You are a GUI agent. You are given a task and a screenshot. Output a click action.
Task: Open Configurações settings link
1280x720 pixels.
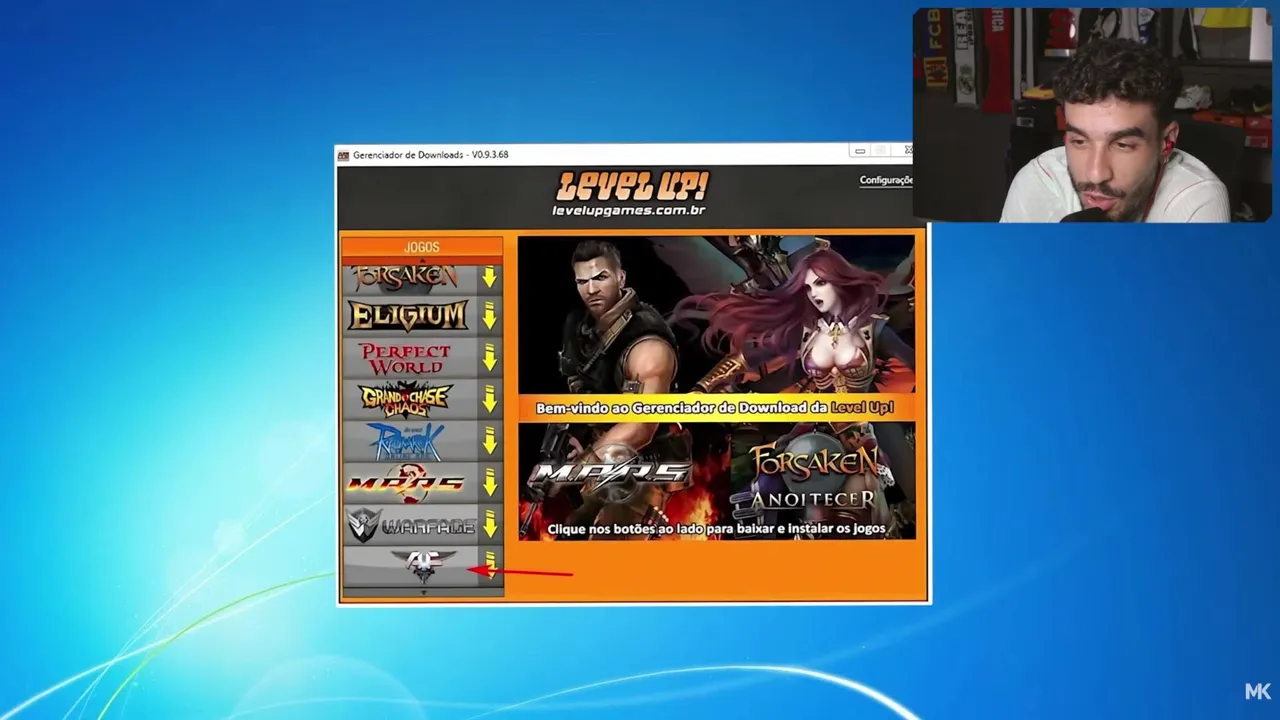(x=886, y=180)
